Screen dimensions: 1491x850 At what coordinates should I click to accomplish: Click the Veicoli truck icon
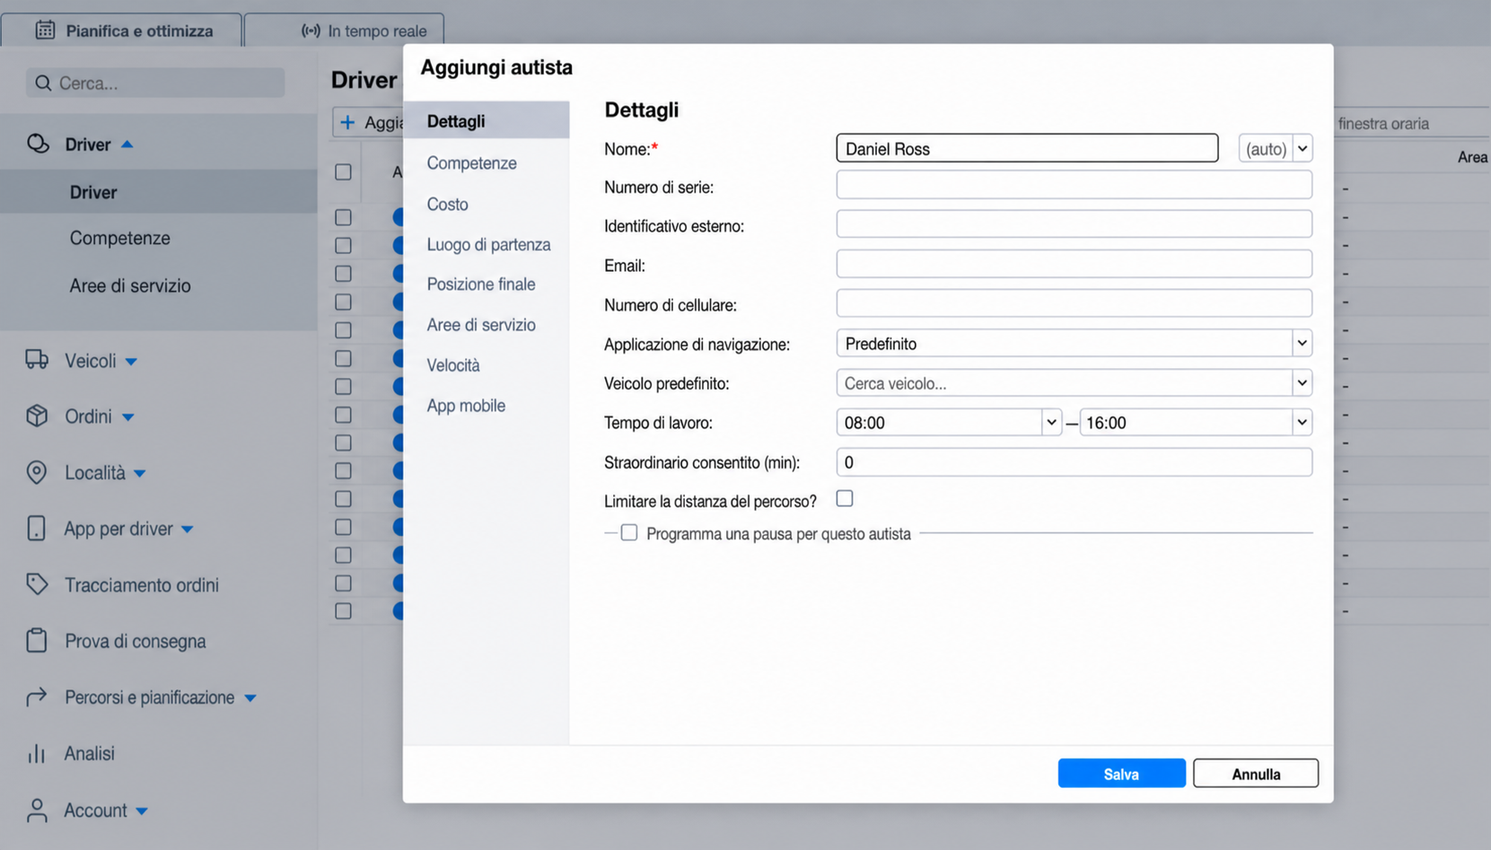[37, 360]
